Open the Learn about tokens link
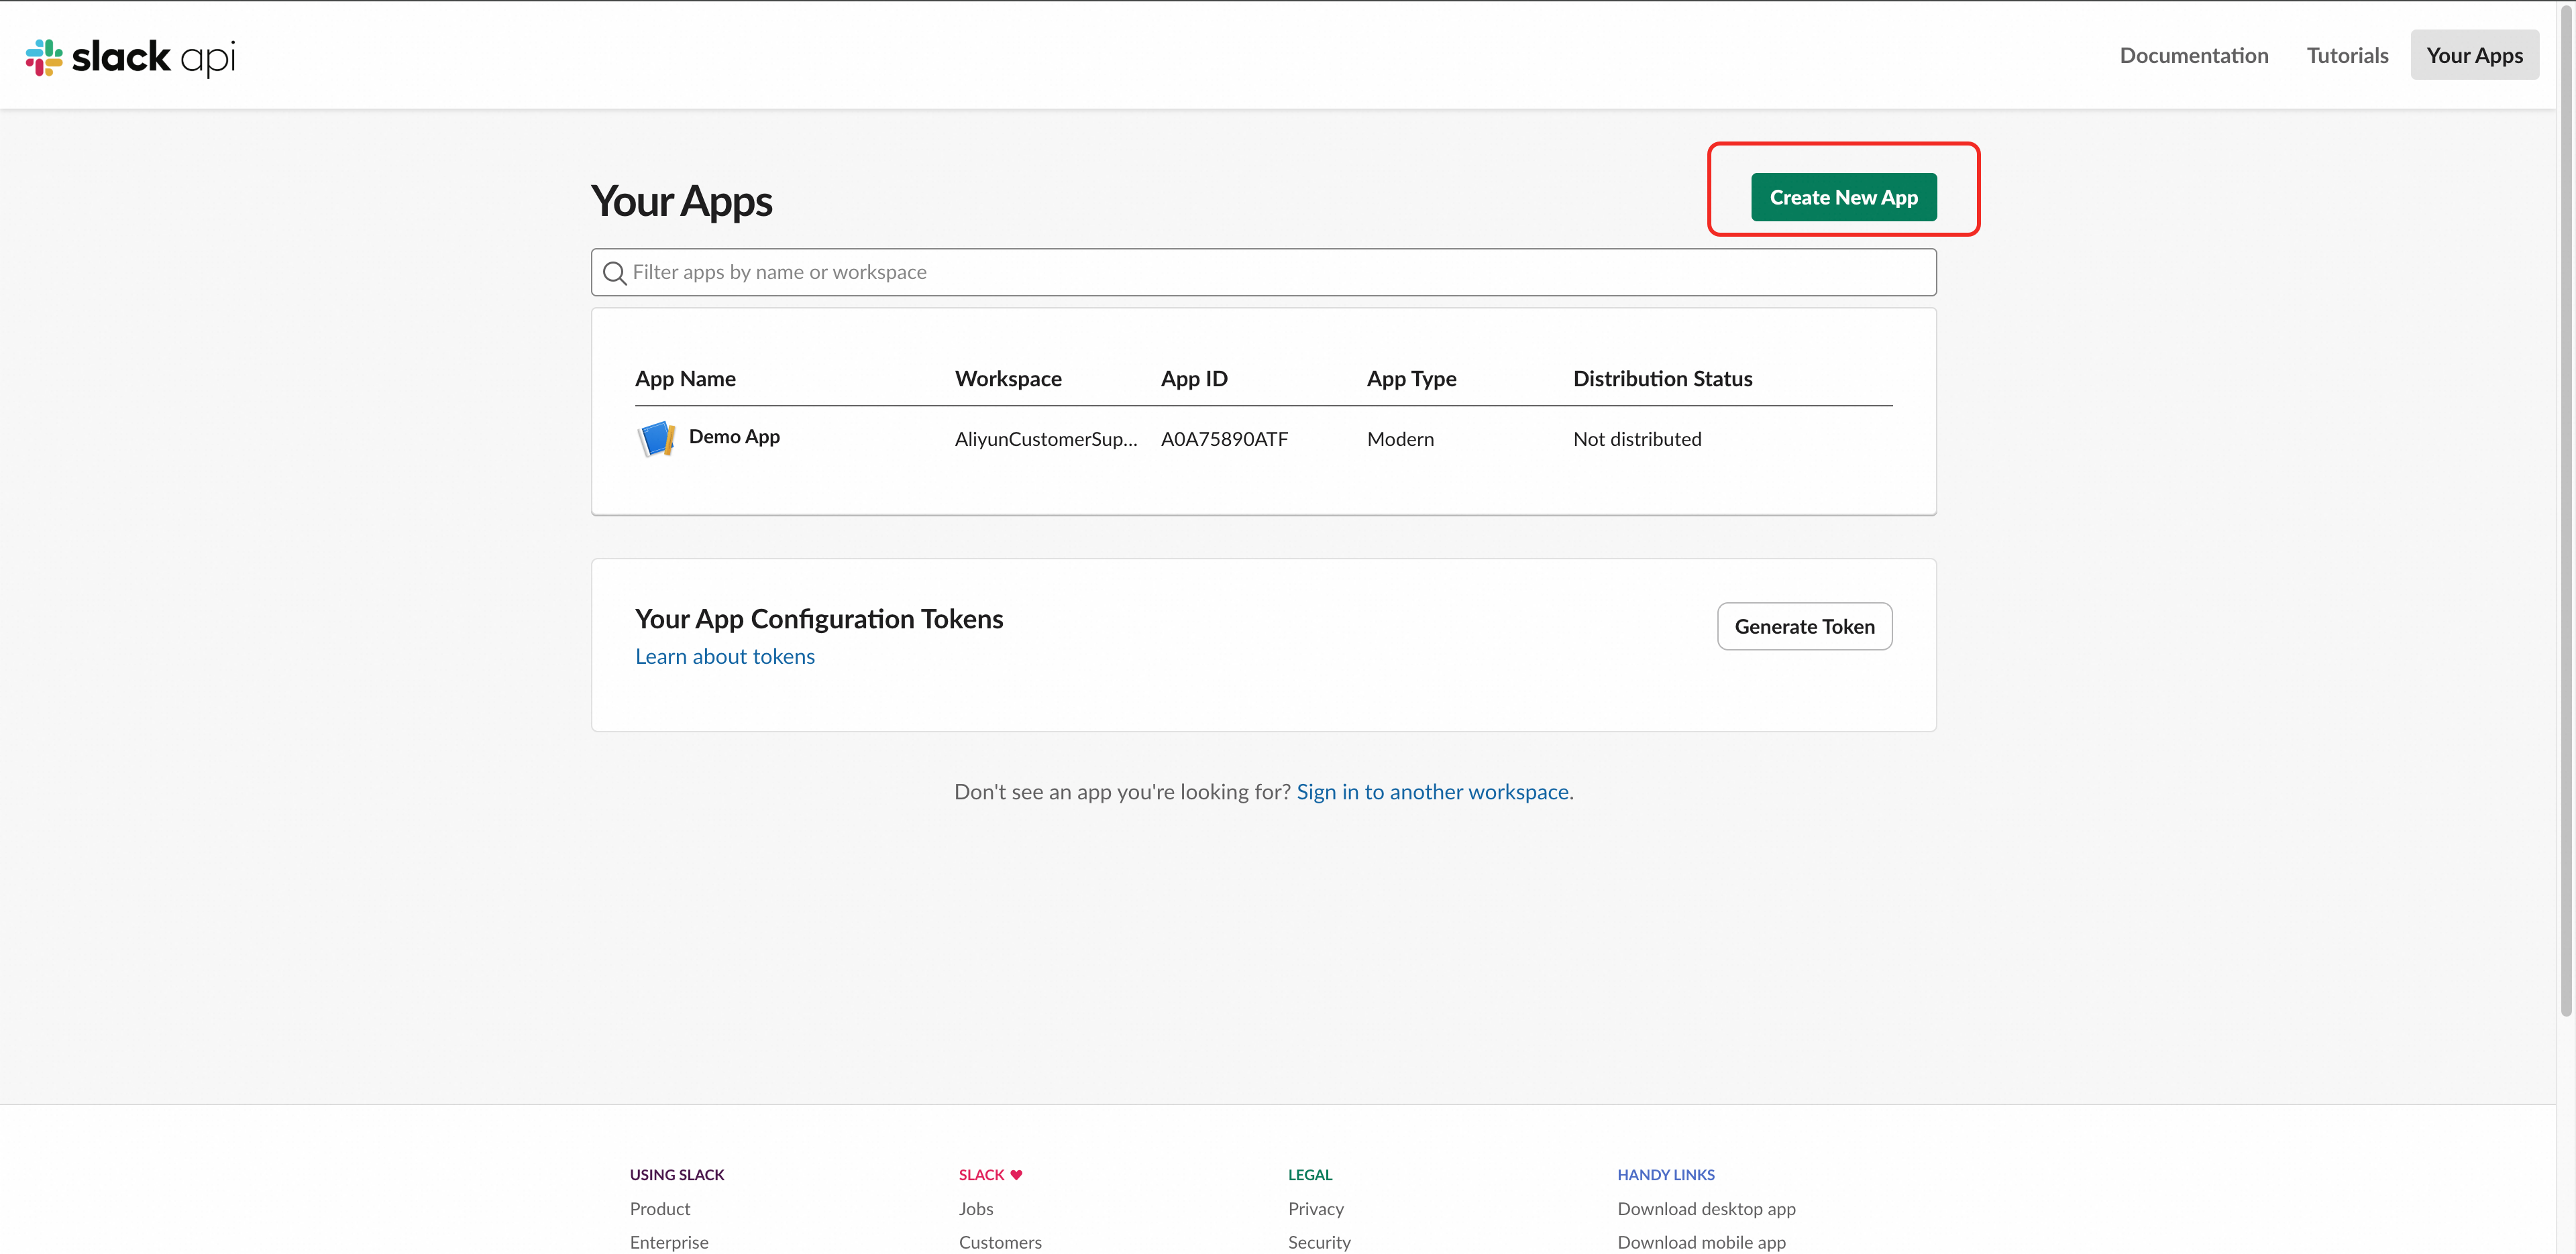Viewport: 2576px width, 1254px height. pos(725,656)
